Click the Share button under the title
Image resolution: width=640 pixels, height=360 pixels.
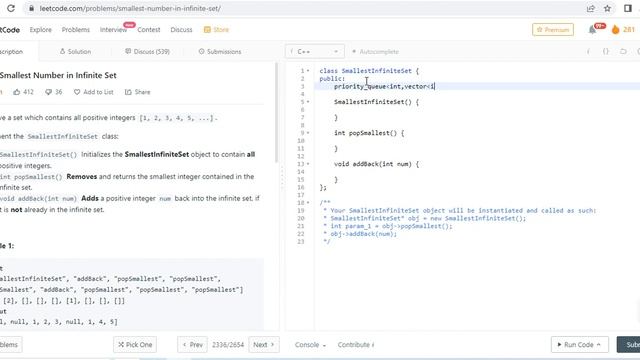(138, 92)
